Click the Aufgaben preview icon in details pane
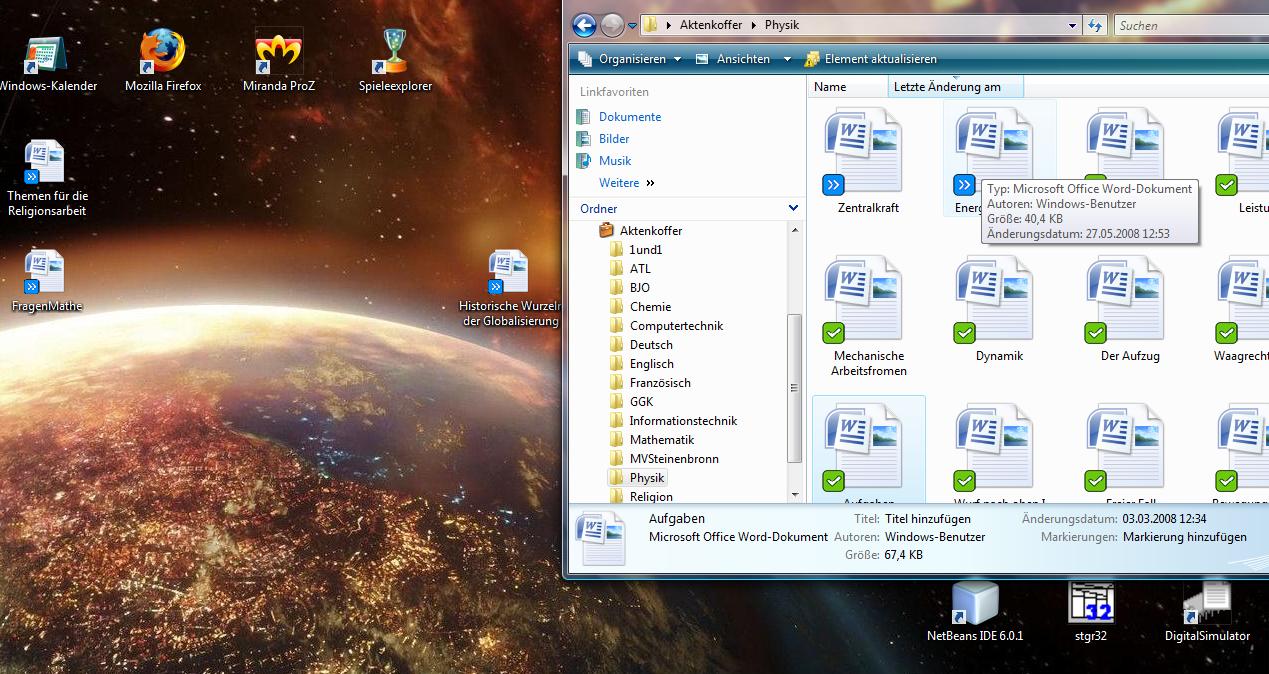This screenshot has height=674, width=1269. [602, 539]
